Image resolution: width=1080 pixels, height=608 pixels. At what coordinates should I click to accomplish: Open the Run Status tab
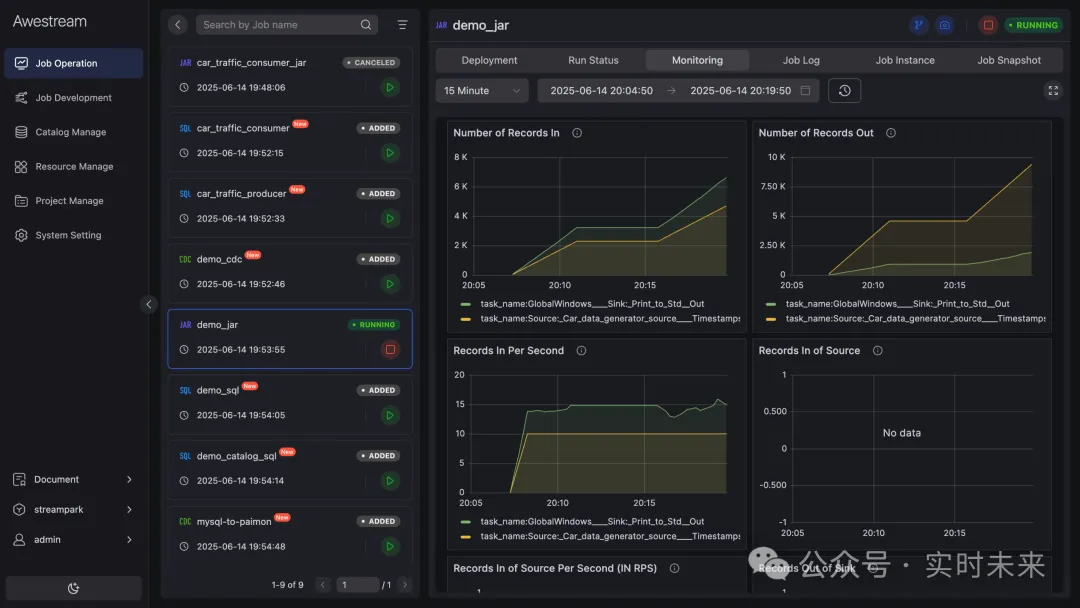[x=593, y=61]
